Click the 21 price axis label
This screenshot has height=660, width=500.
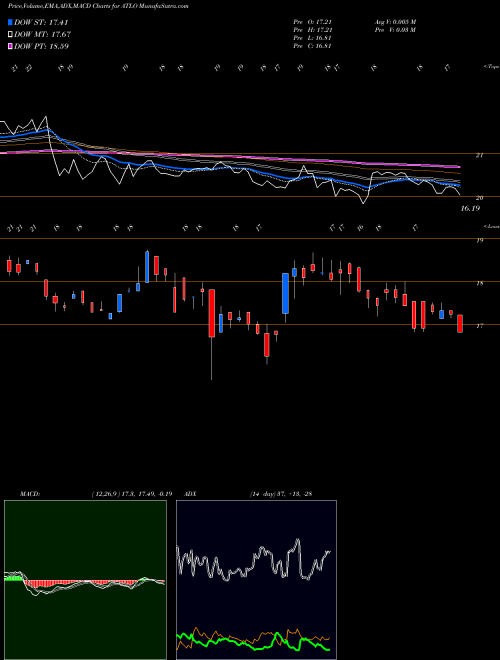point(479,155)
